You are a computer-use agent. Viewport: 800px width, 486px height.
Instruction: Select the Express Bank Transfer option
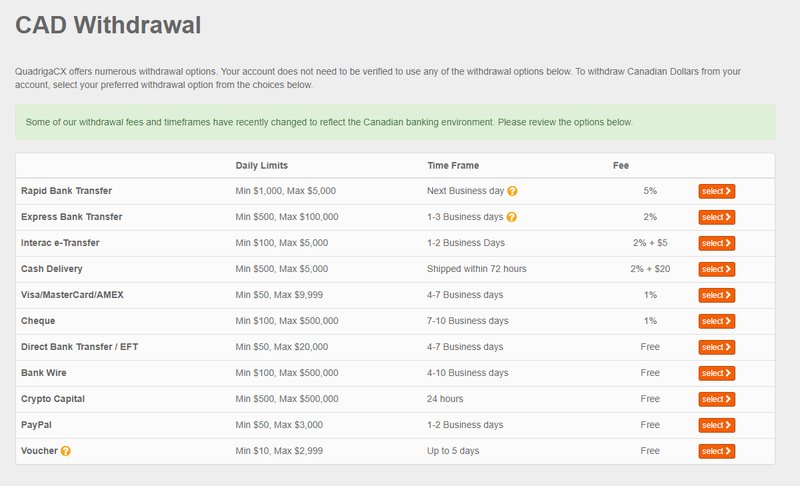tap(716, 217)
